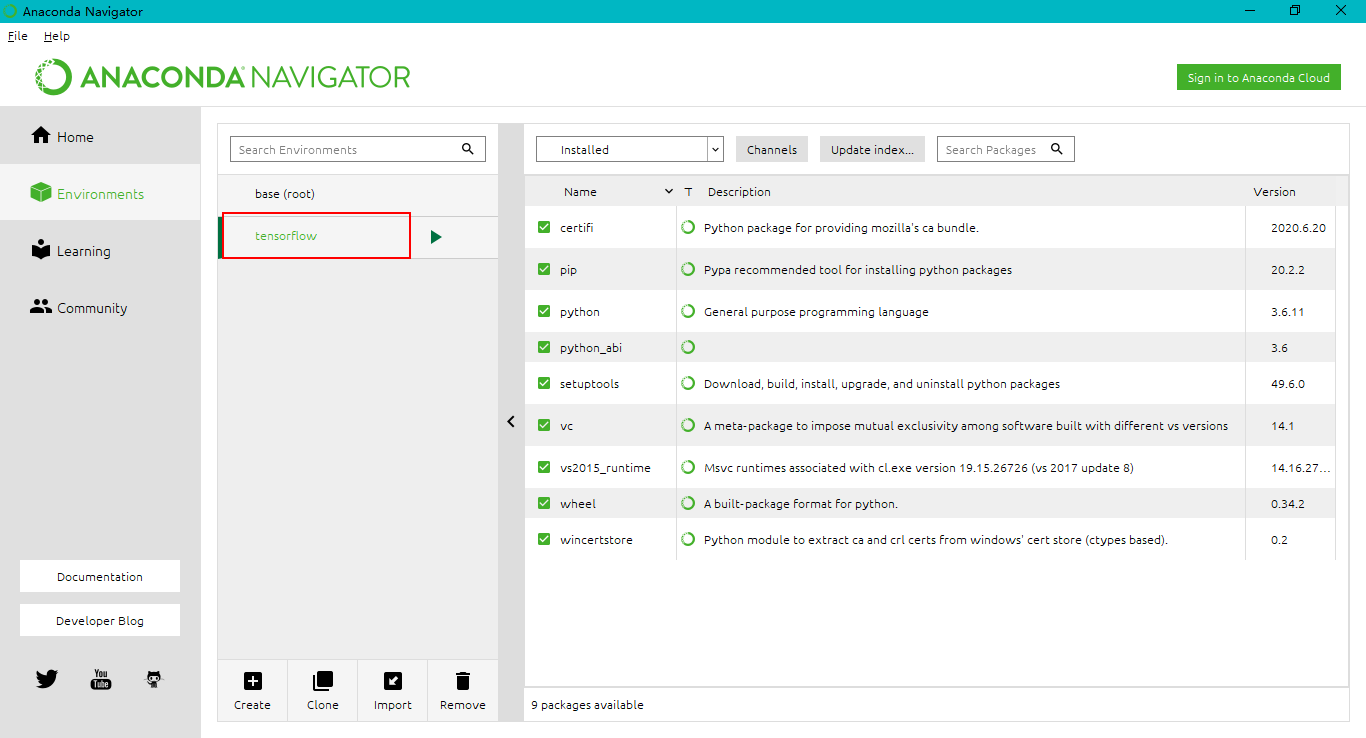
Task: Uncheck the certifi package checkbox
Action: (544, 227)
